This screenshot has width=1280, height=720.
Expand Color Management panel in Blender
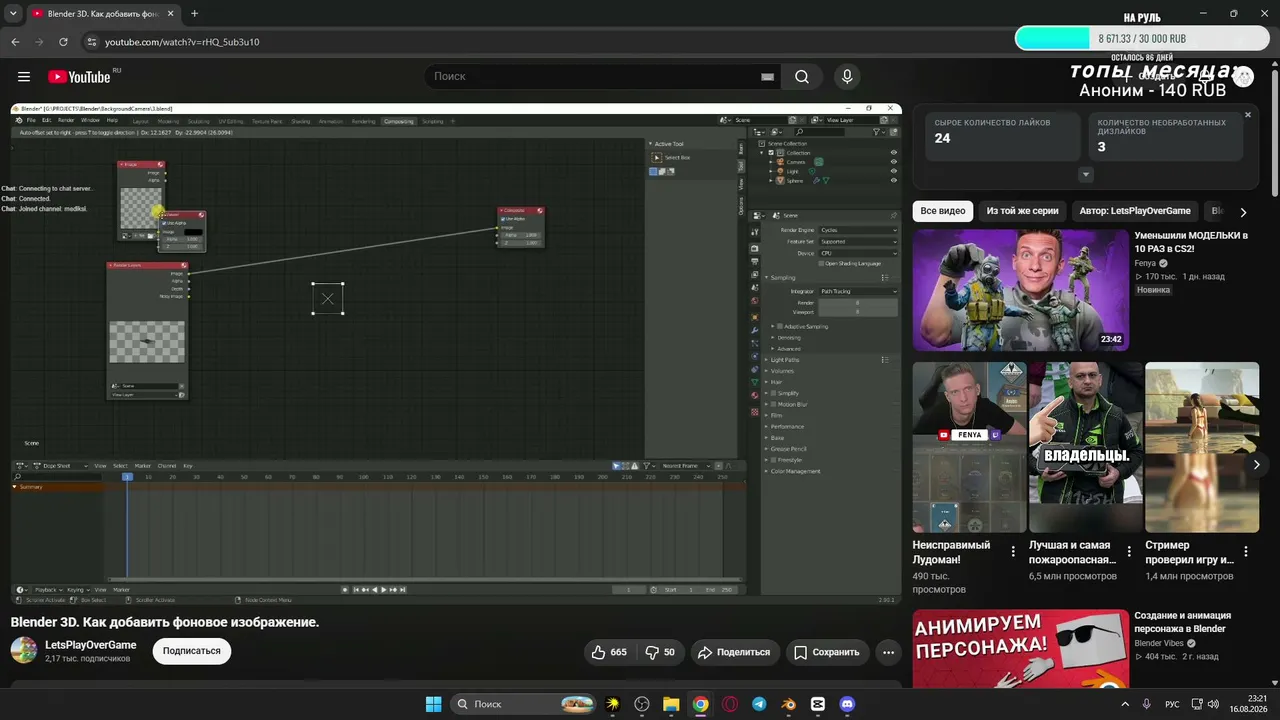click(795, 471)
